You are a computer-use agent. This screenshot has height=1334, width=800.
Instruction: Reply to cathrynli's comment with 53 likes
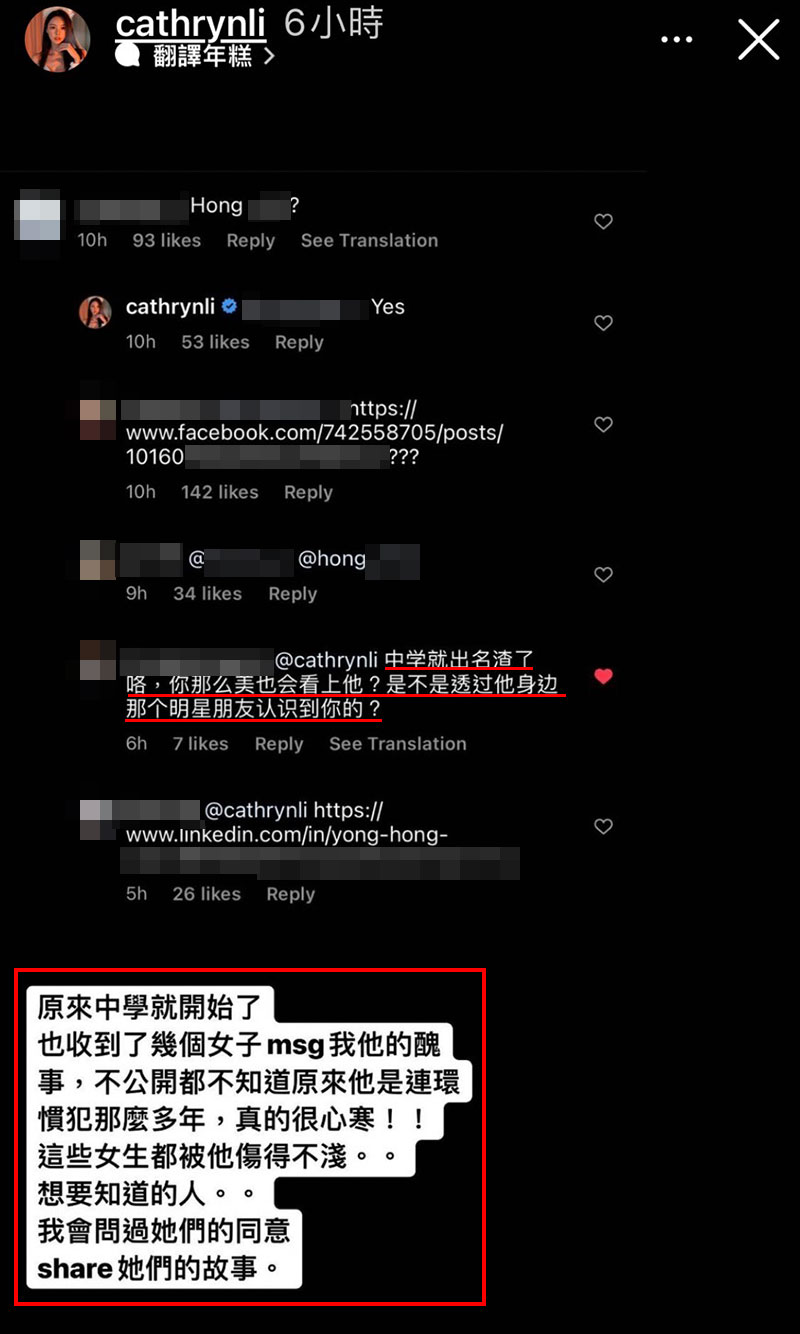tap(299, 342)
